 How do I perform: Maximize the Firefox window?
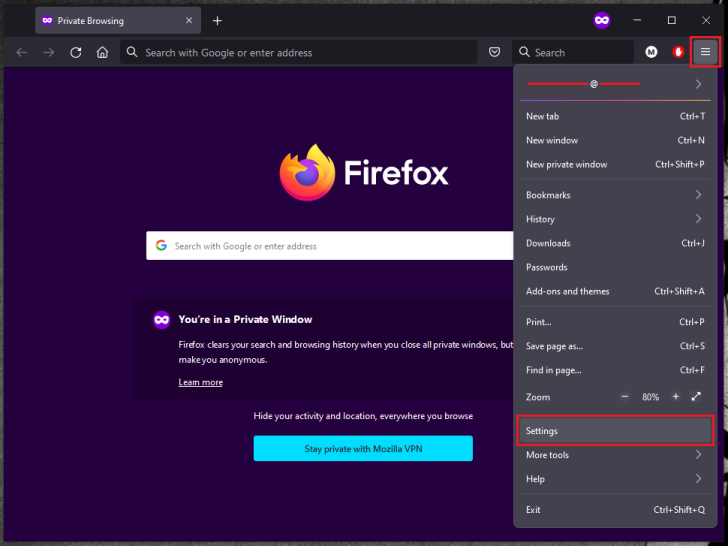click(671, 20)
